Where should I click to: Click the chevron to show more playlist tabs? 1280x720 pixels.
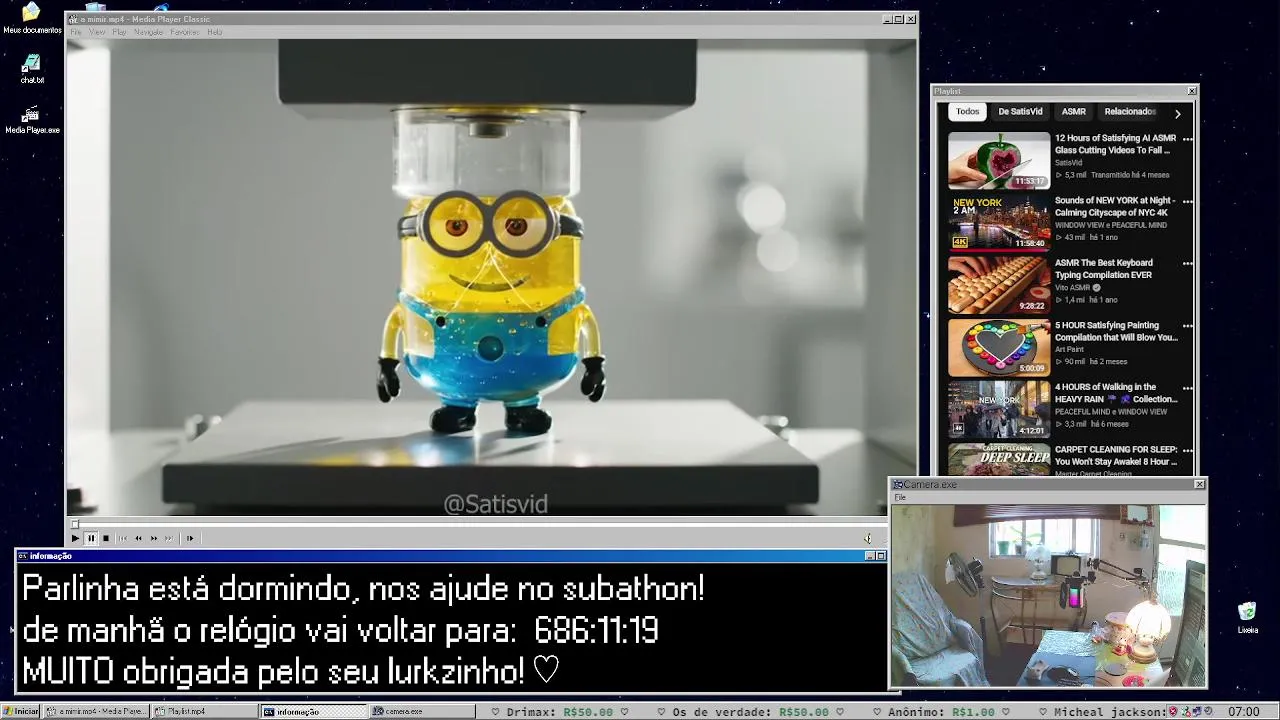coord(1177,113)
